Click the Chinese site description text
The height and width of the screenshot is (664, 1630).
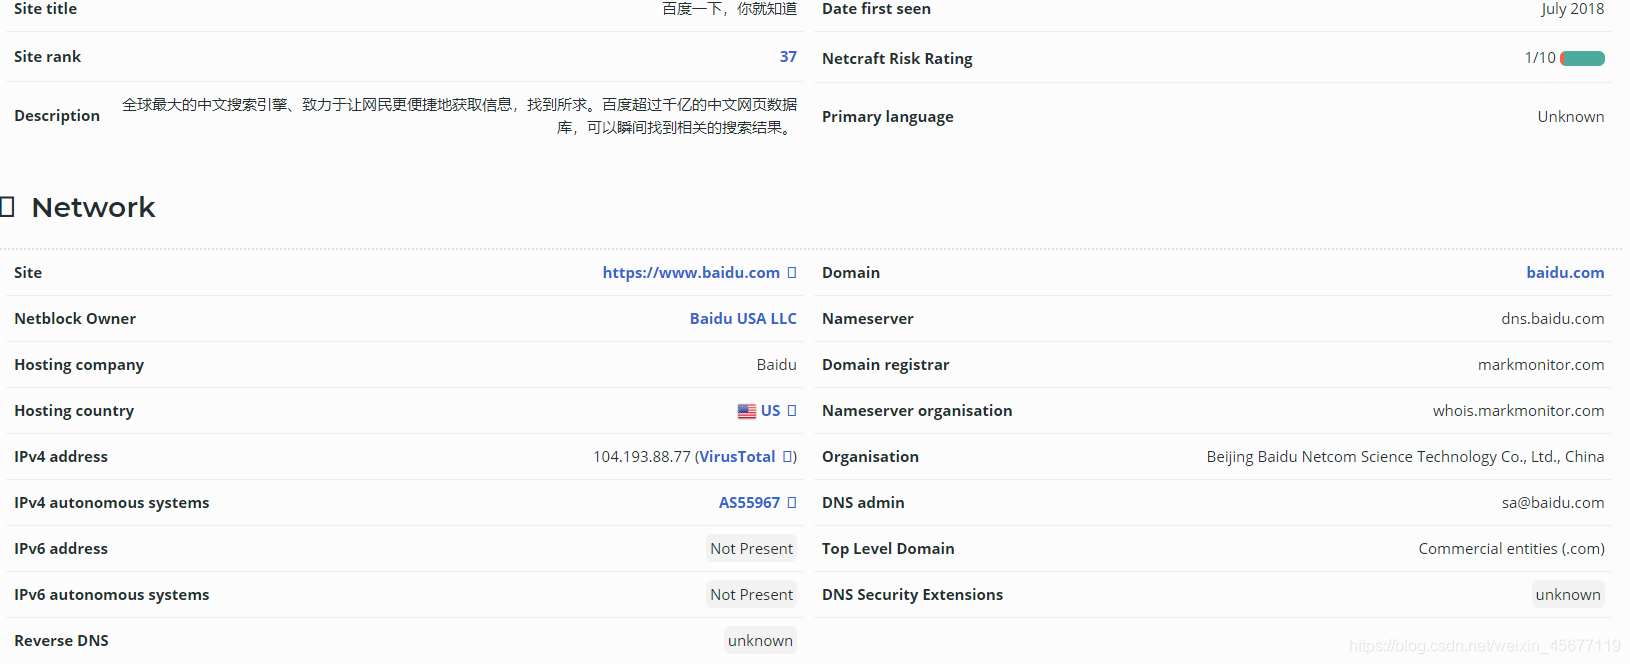click(459, 116)
